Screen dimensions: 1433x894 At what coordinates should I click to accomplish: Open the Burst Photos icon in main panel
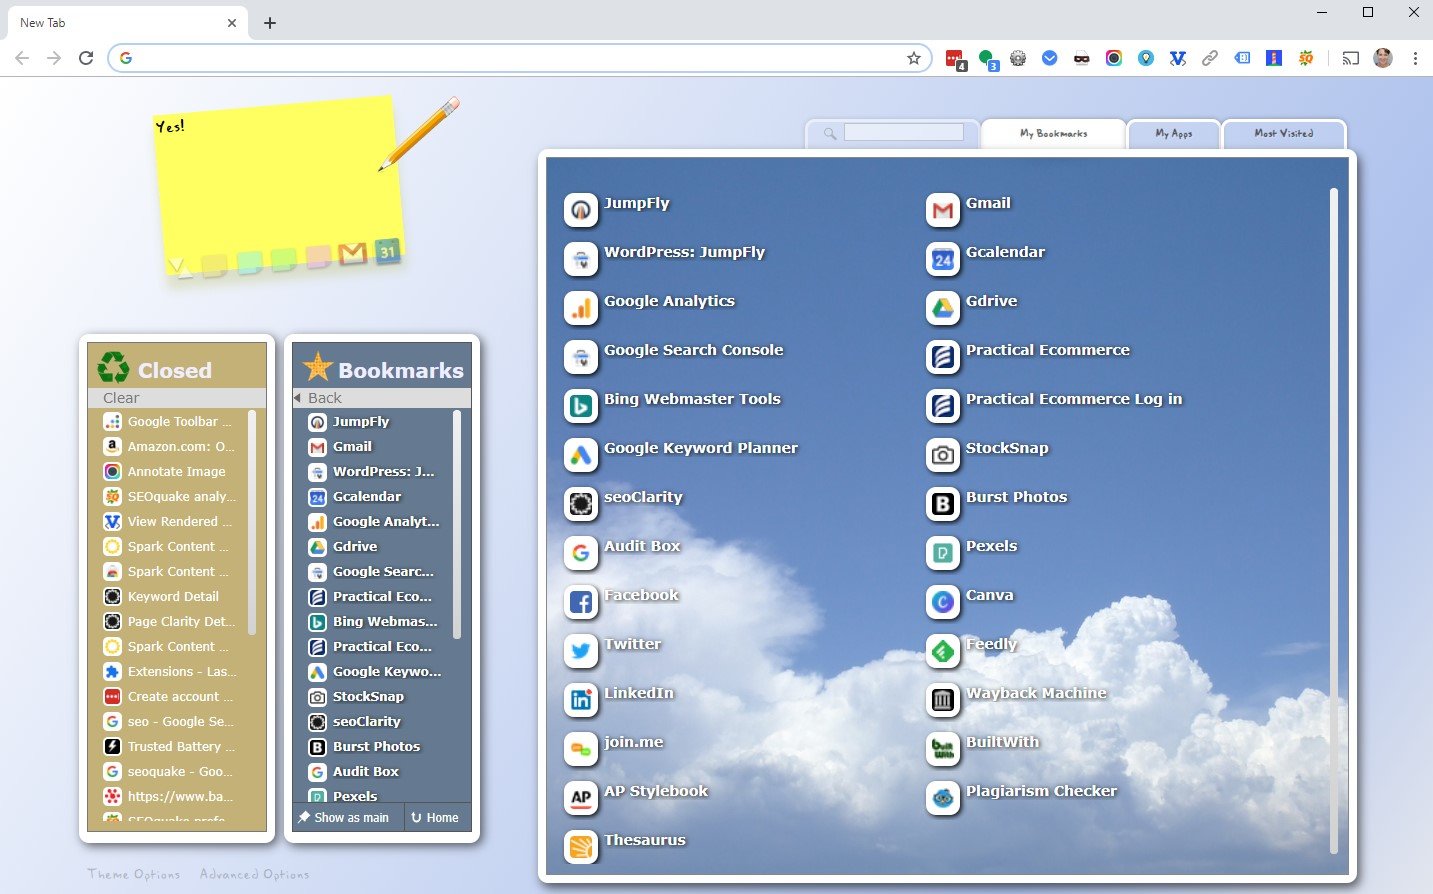tap(943, 504)
